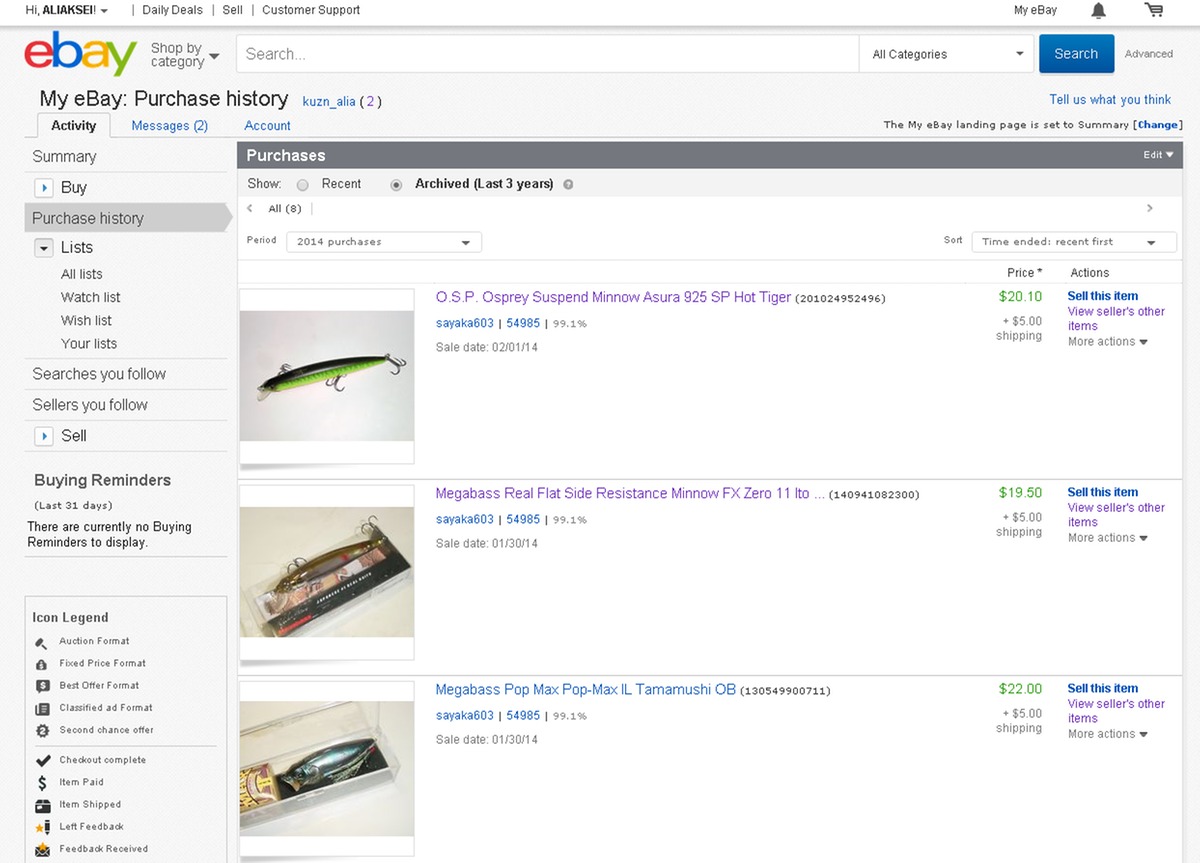Open the Hi, ALIAKSEI account dropdown
This screenshot has height=863, width=1200.
(67, 10)
